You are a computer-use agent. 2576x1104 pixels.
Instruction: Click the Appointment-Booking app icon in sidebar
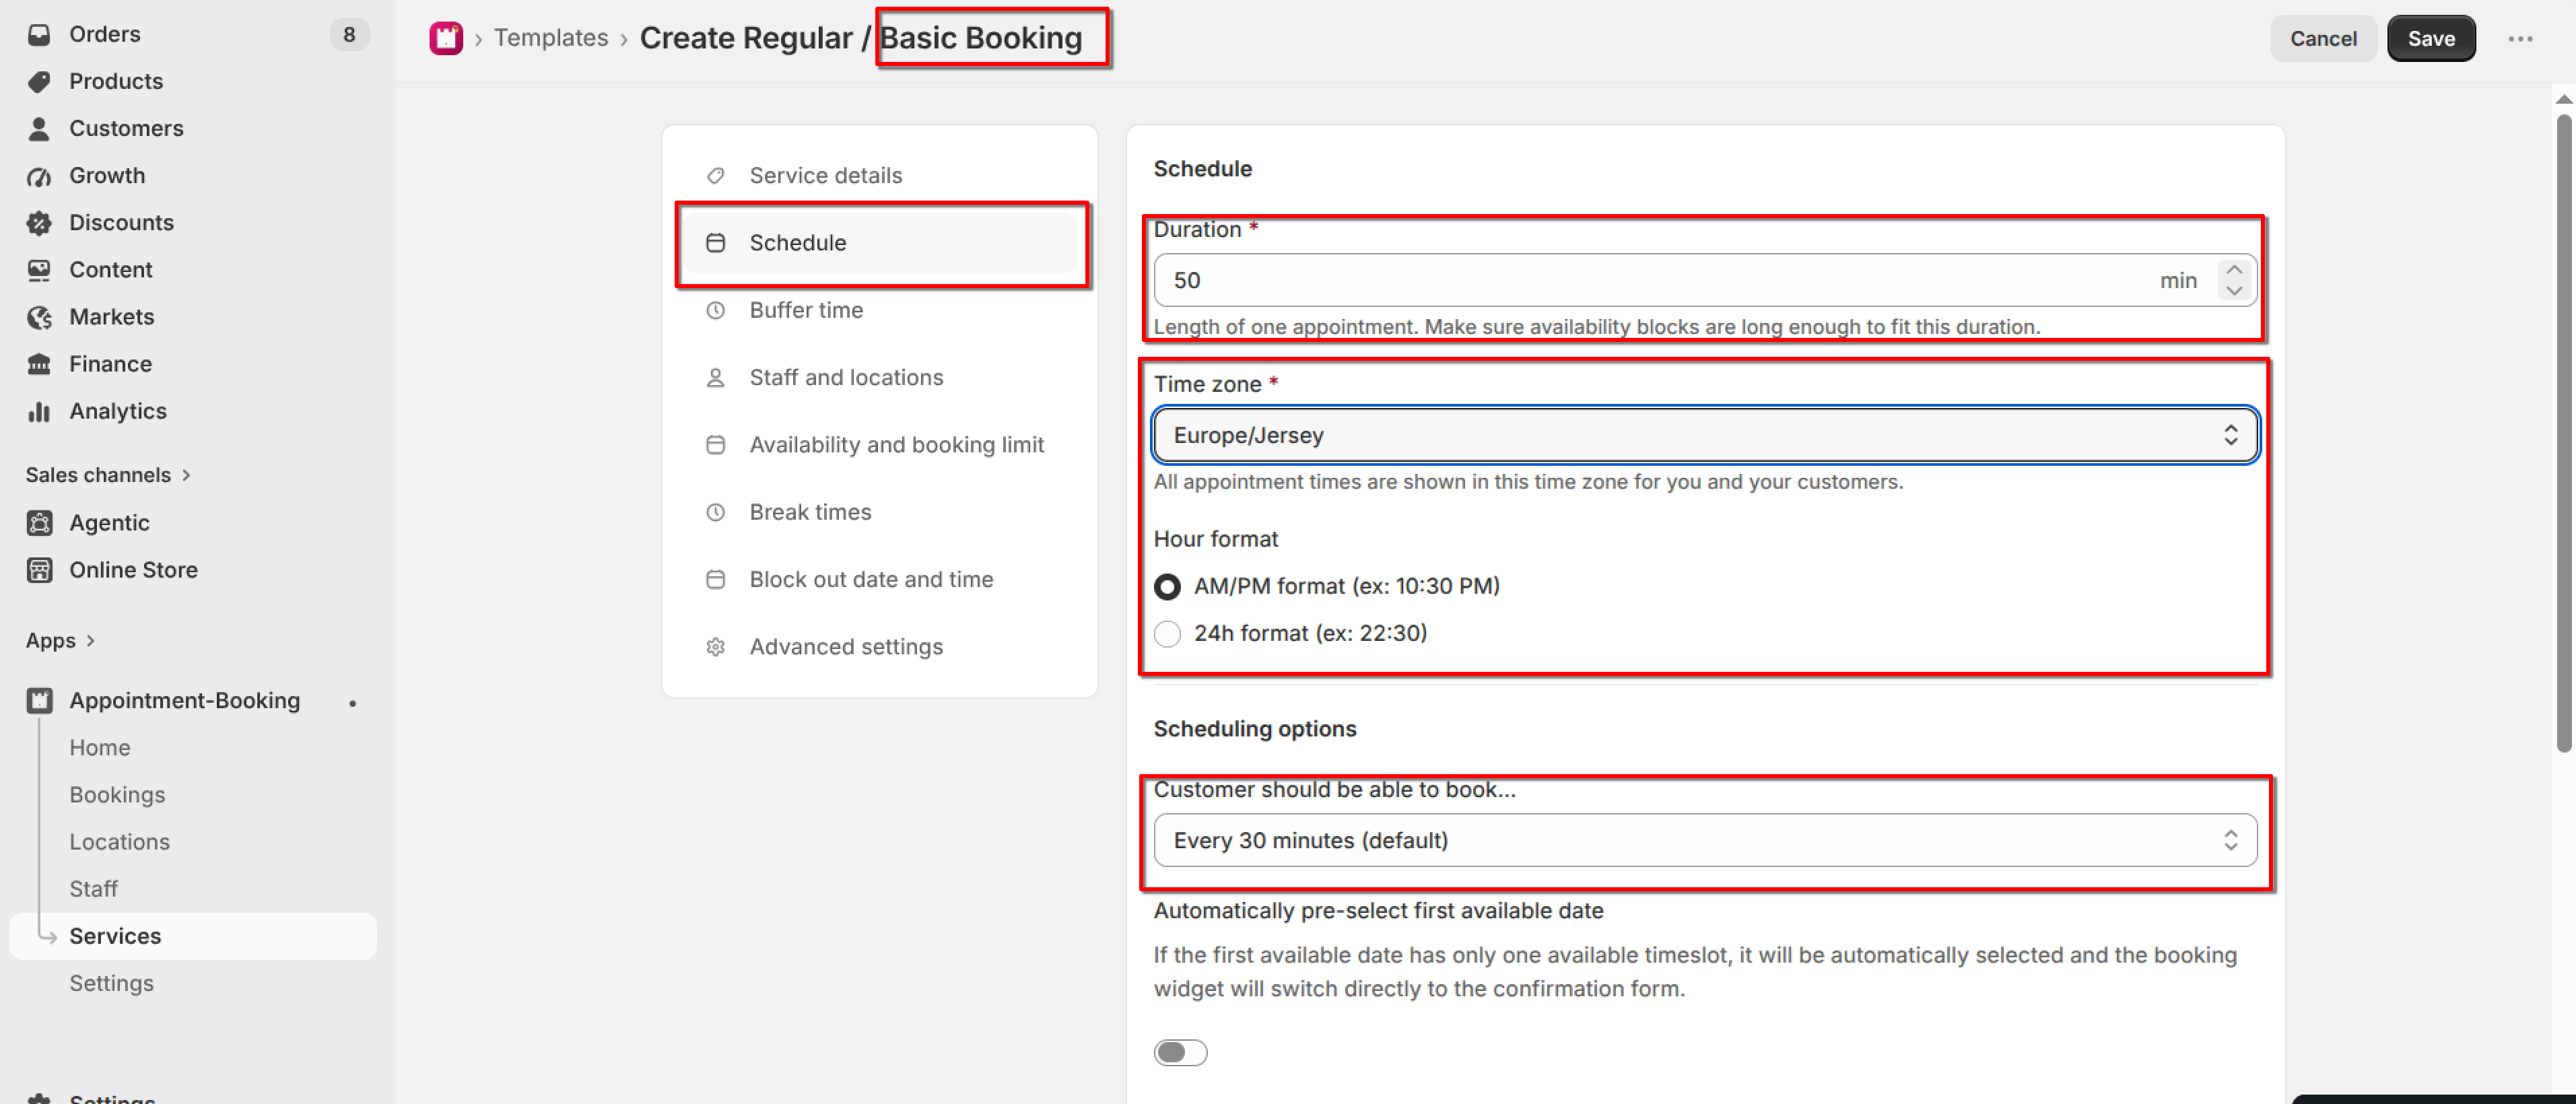click(x=39, y=700)
